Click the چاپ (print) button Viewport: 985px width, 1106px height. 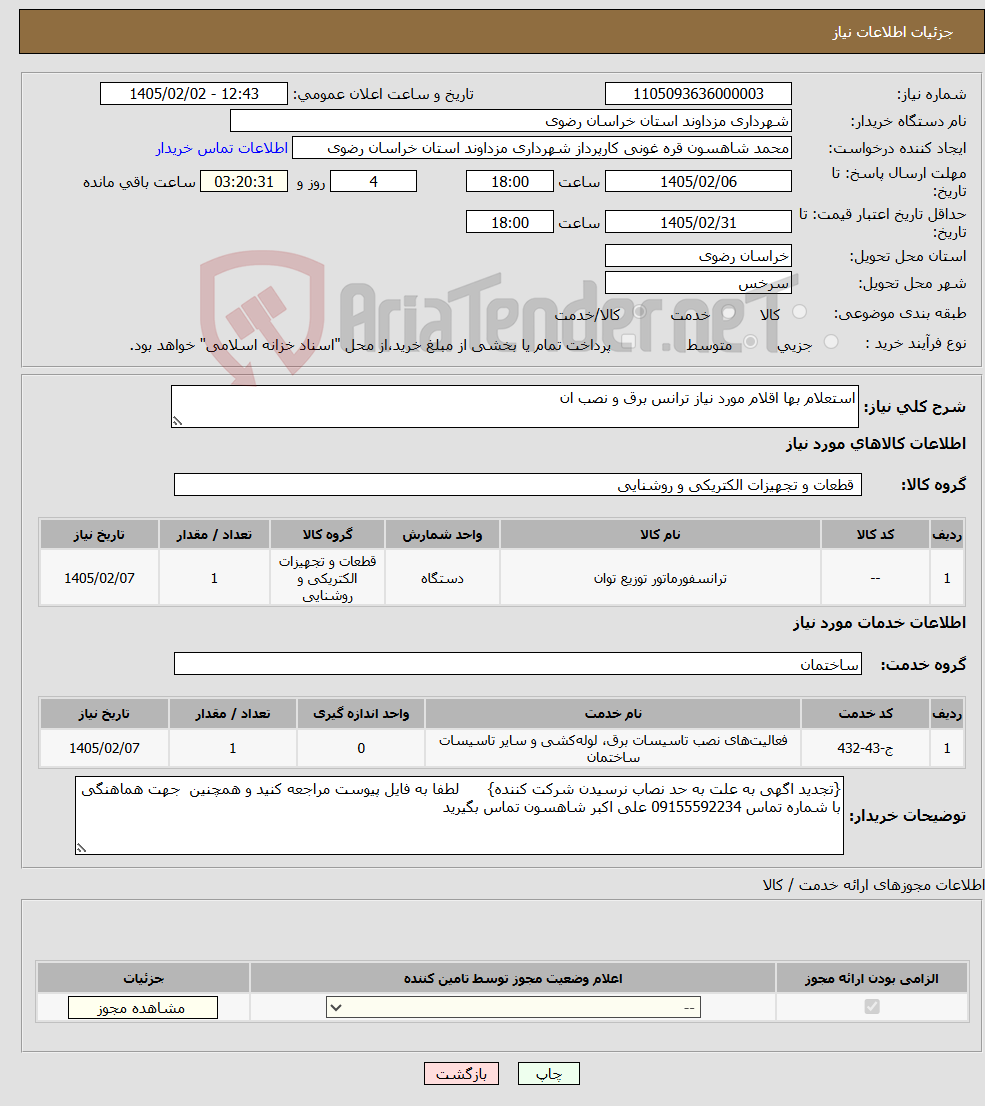pyautogui.click(x=548, y=1074)
